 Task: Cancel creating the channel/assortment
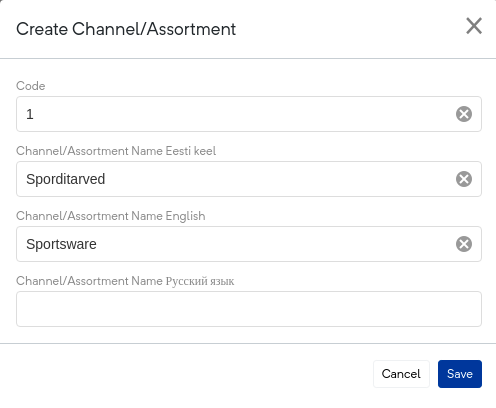[x=401, y=374]
